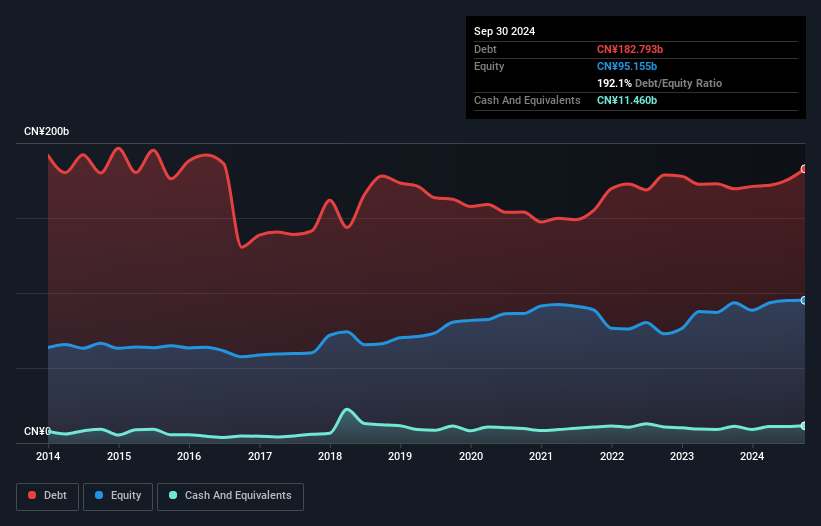Click the blue dot in Equity legend
The height and width of the screenshot is (526, 821).
coord(99,495)
